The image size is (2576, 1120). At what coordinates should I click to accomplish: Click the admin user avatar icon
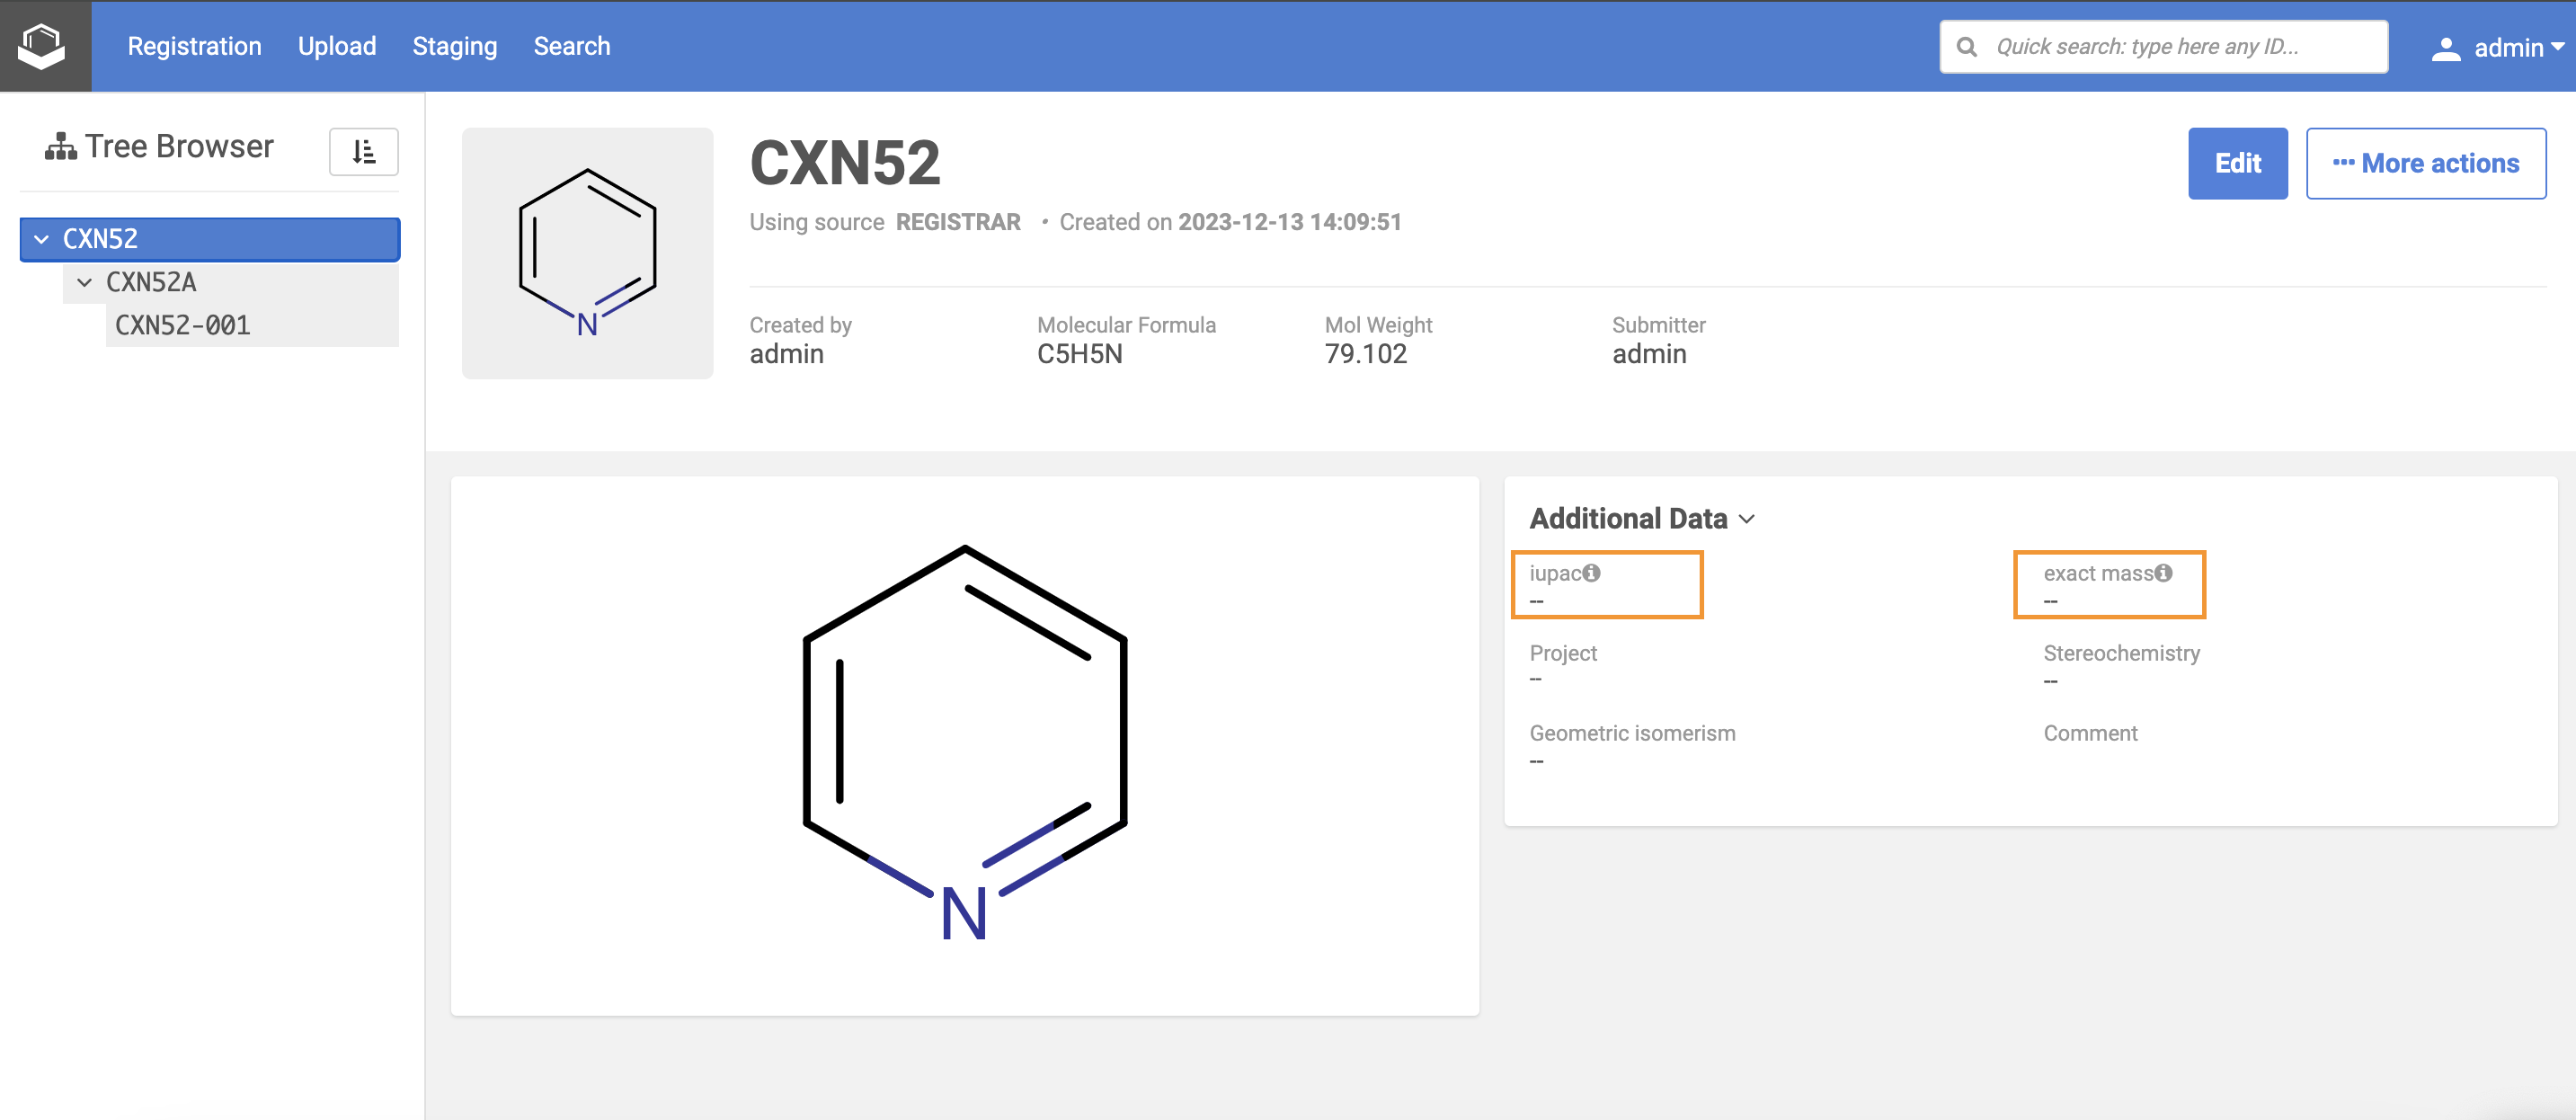point(2445,48)
